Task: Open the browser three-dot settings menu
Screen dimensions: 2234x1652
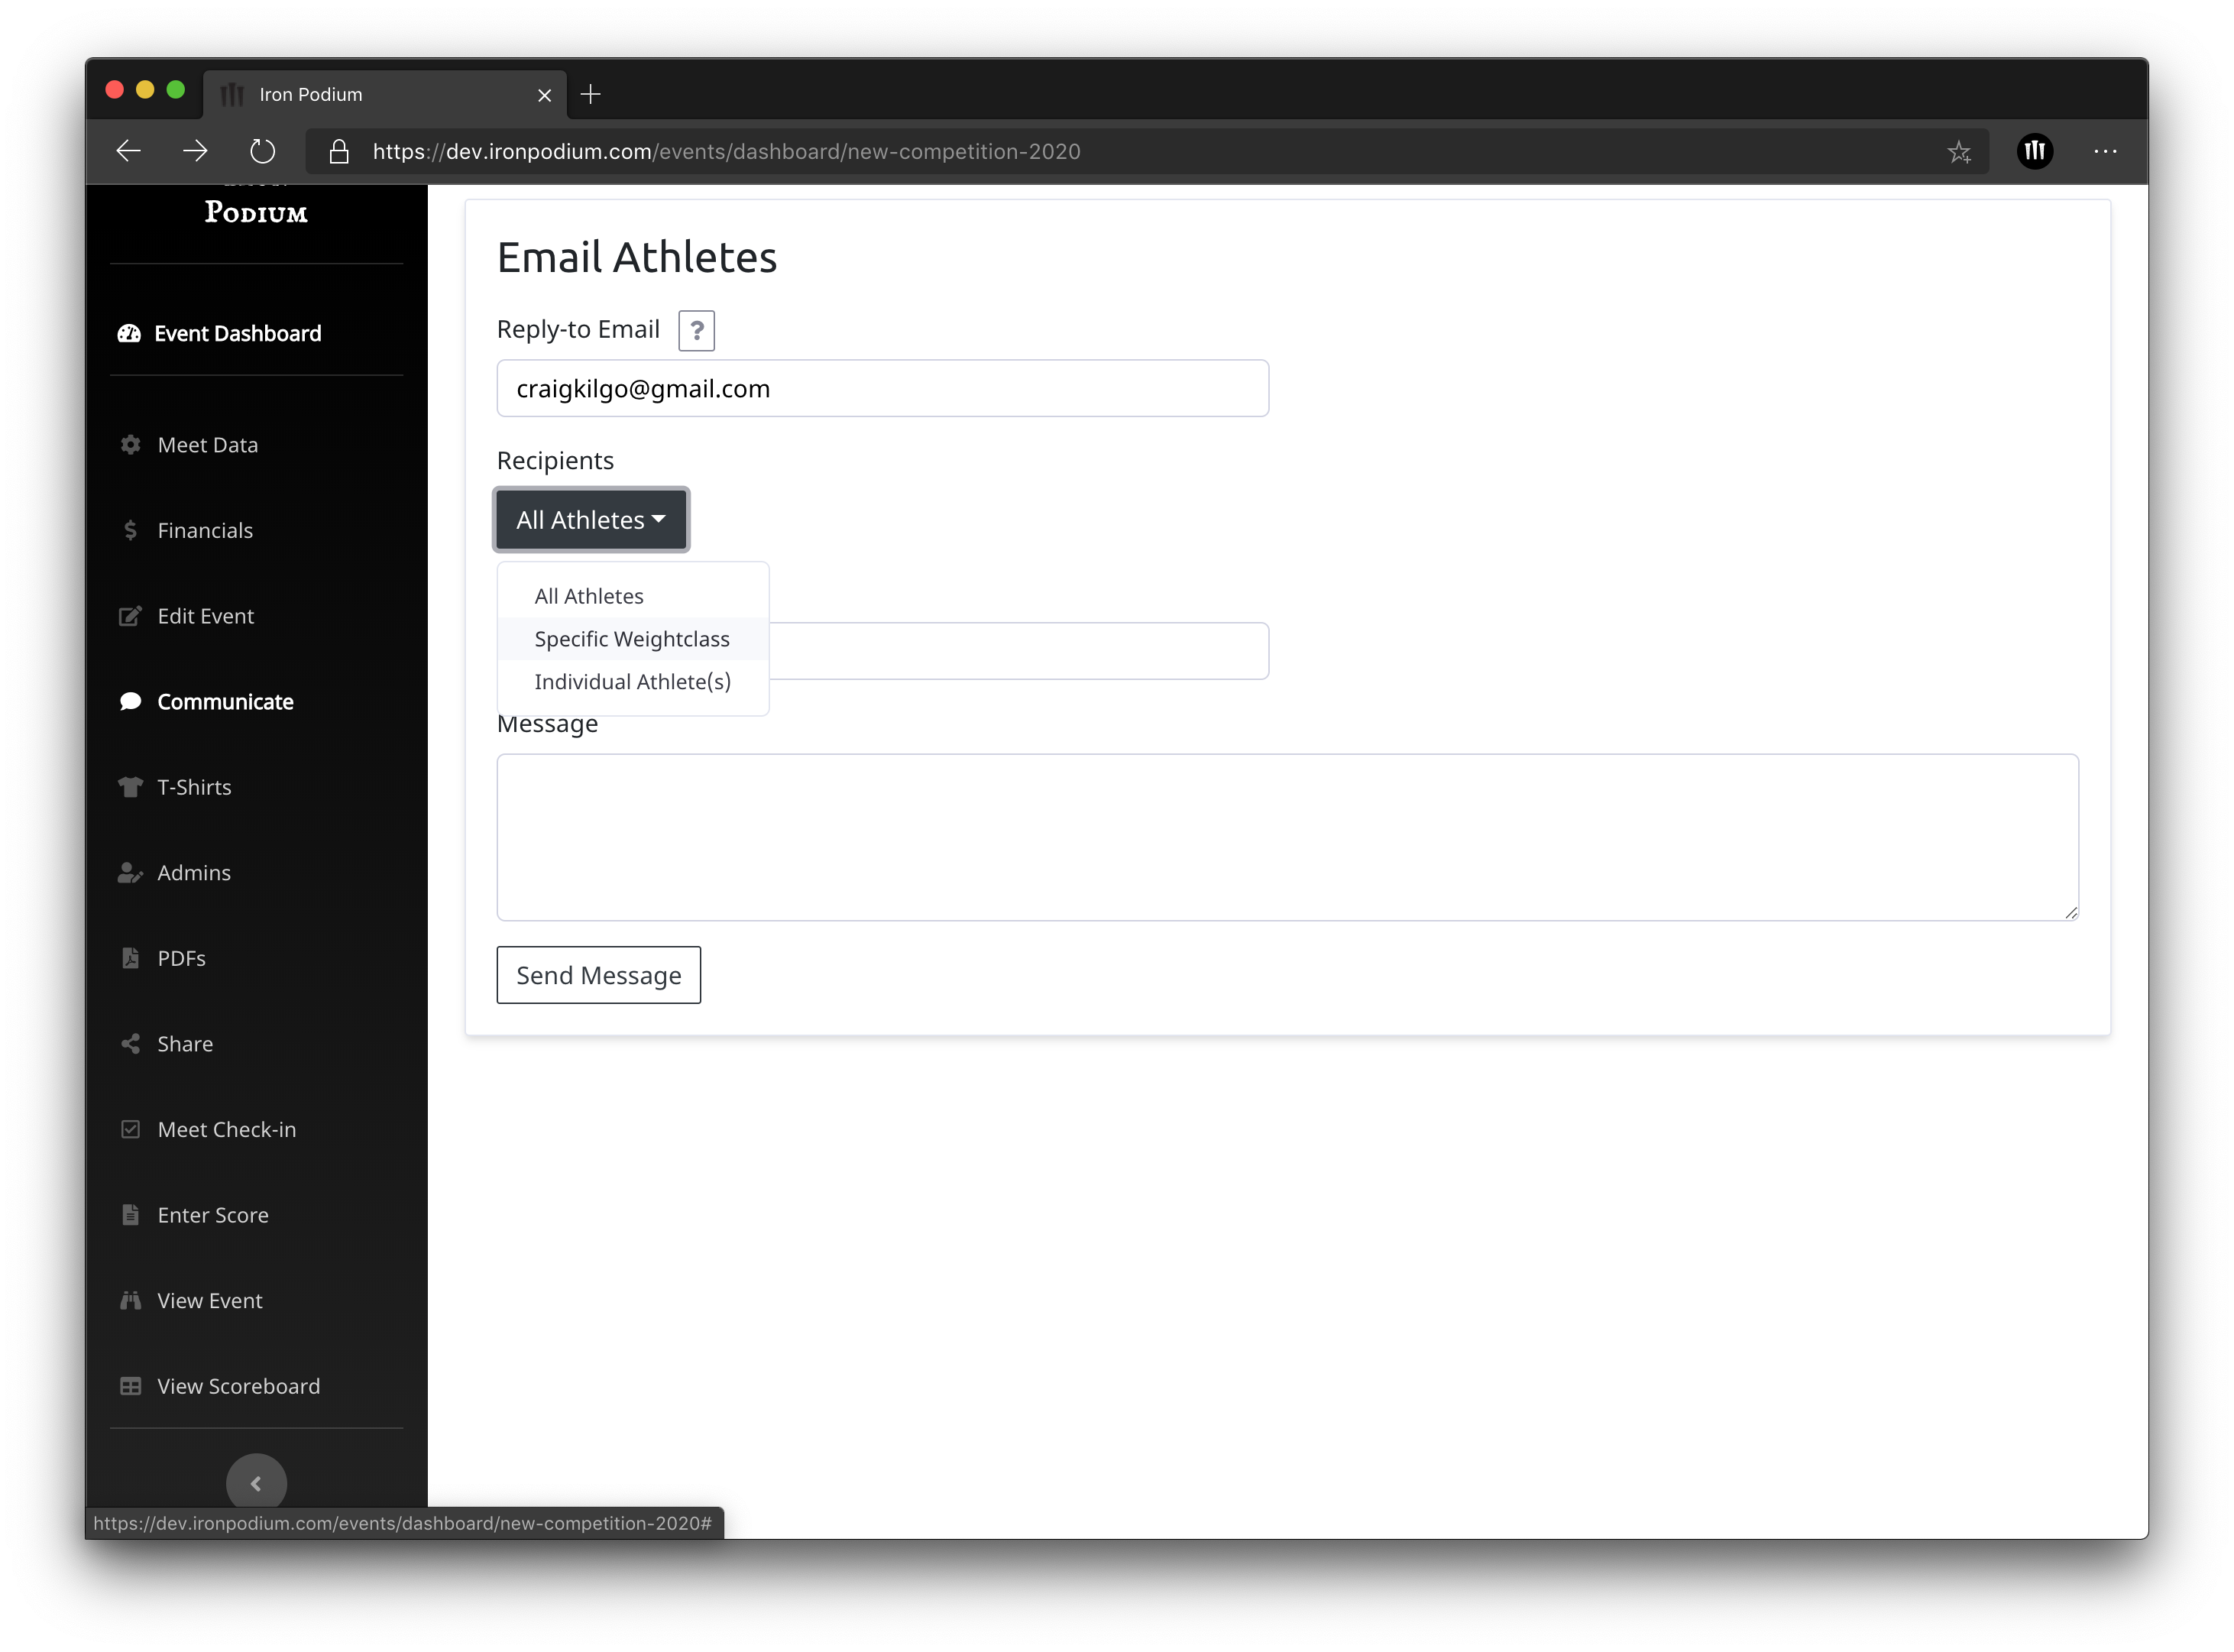Action: [2106, 151]
